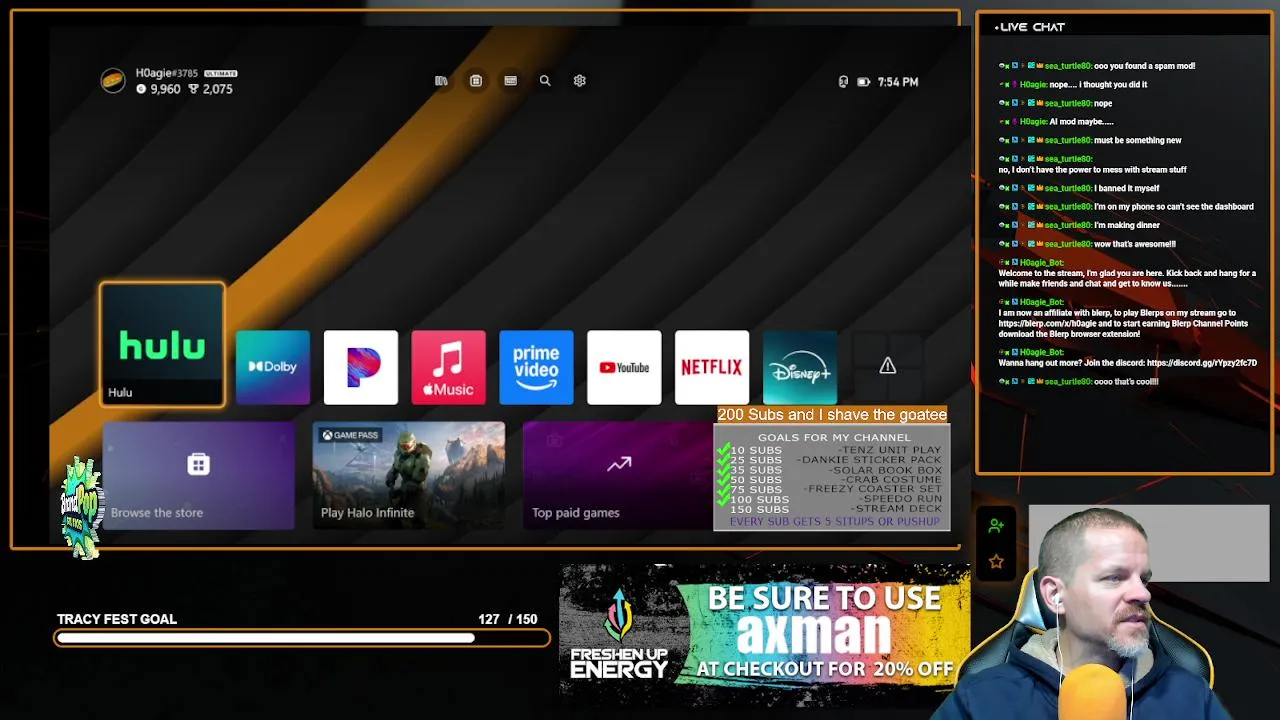1280x720 pixels.
Task: Open Top paid games tile
Action: click(x=617, y=475)
